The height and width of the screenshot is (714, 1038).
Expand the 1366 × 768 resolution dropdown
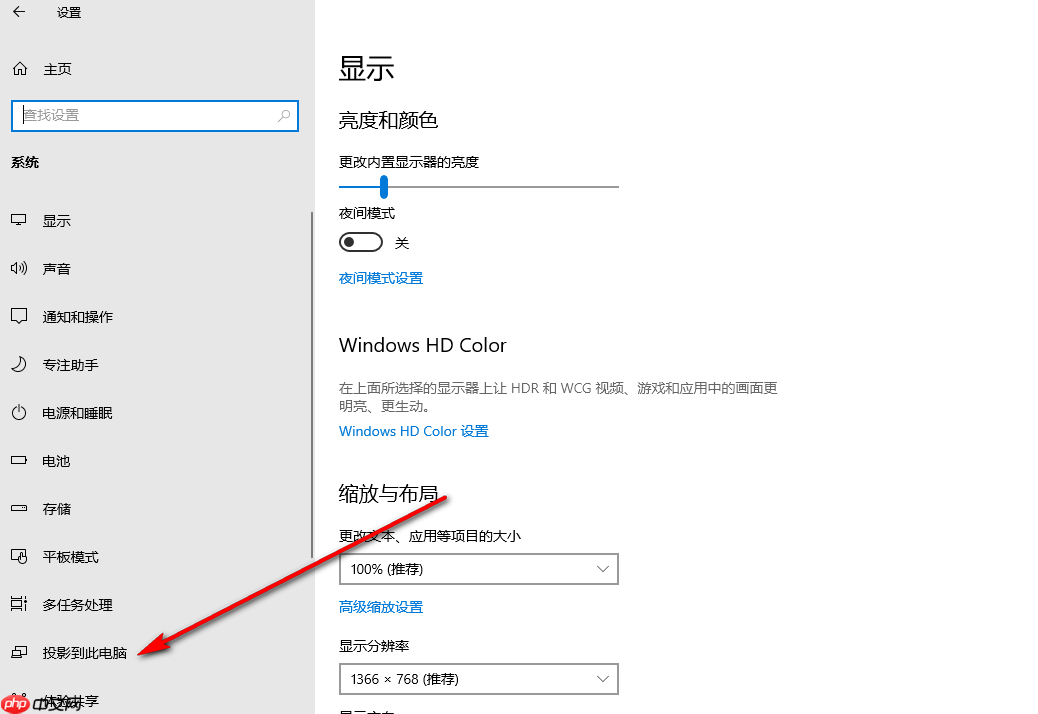(x=478, y=678)
